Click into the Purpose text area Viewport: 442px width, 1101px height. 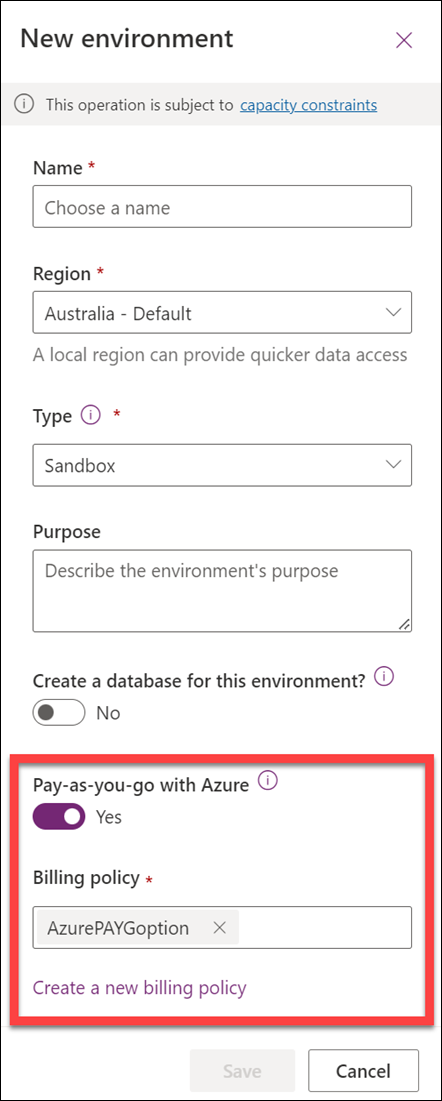(x=222, y=591)
